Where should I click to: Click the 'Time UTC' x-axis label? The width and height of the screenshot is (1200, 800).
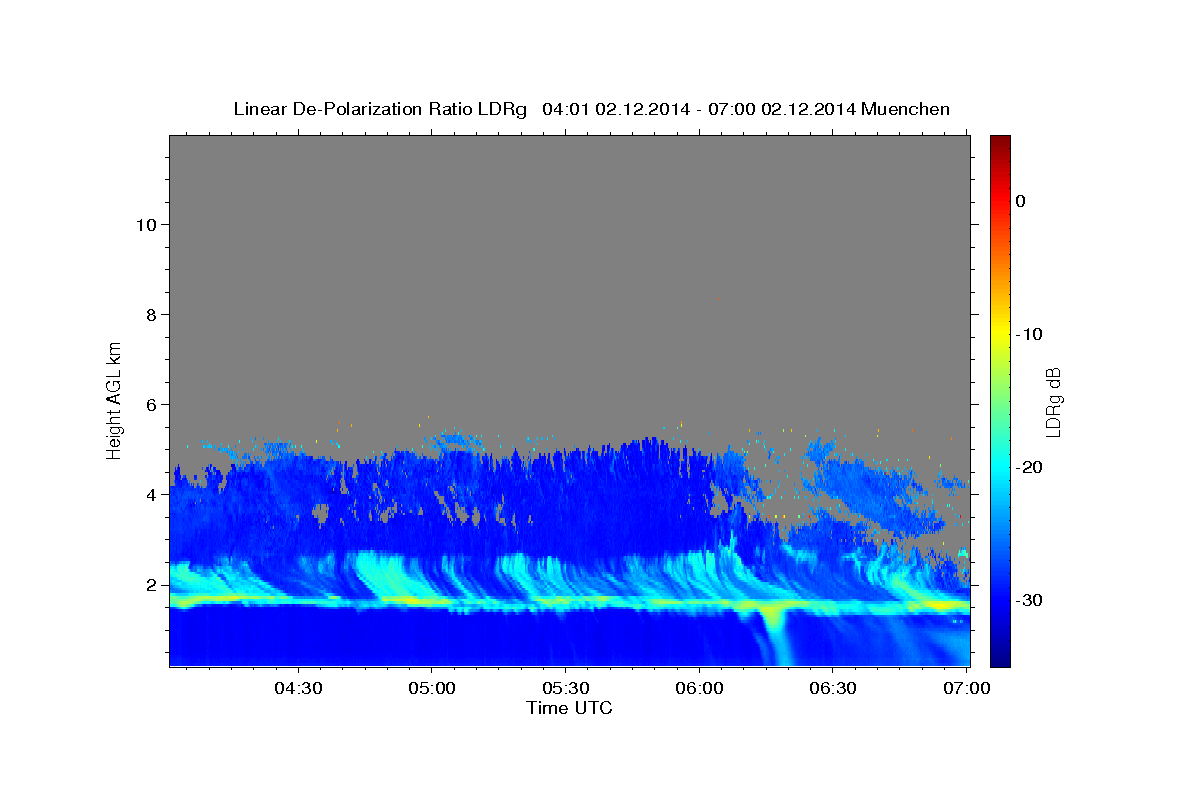coord(569,708)
